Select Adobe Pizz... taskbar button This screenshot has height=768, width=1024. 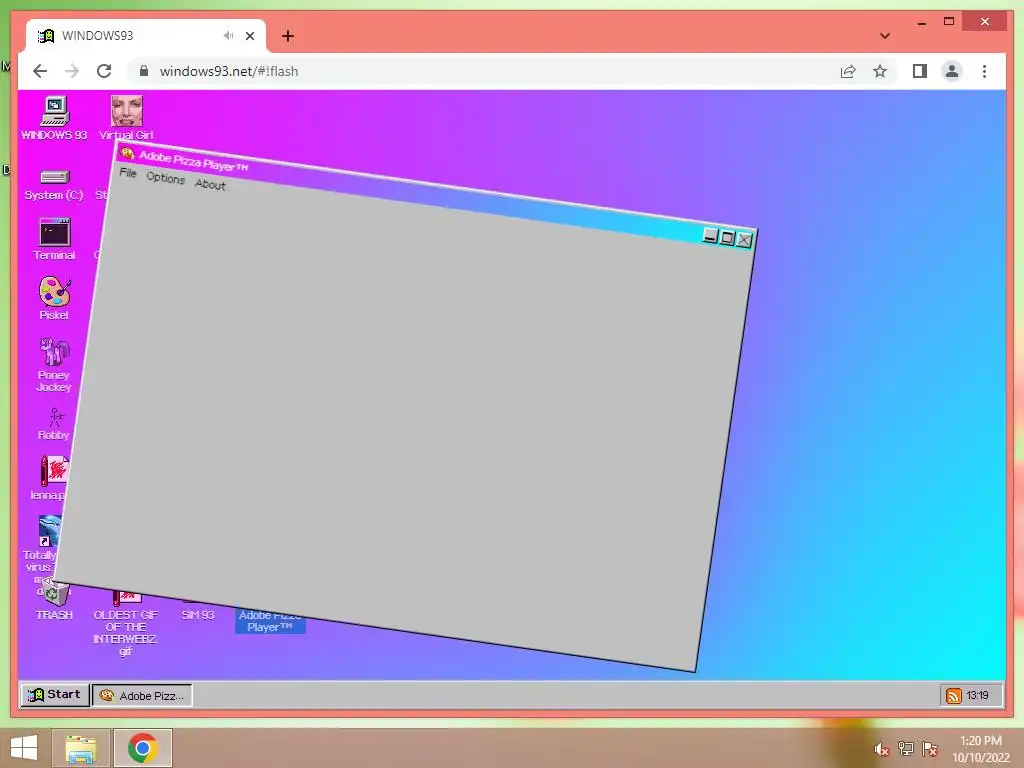(142, 696)
